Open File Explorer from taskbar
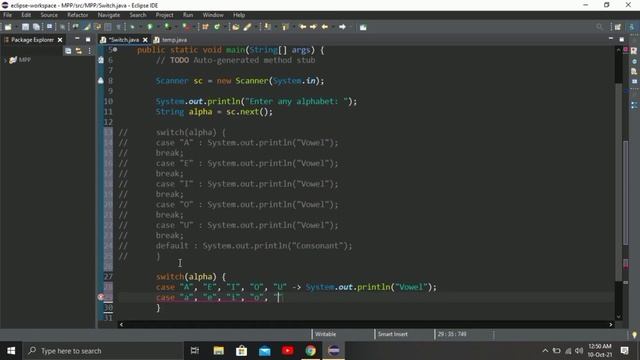The height and width of the screenshot is (360, 640). pyautogui.click(x=218, y=351)
